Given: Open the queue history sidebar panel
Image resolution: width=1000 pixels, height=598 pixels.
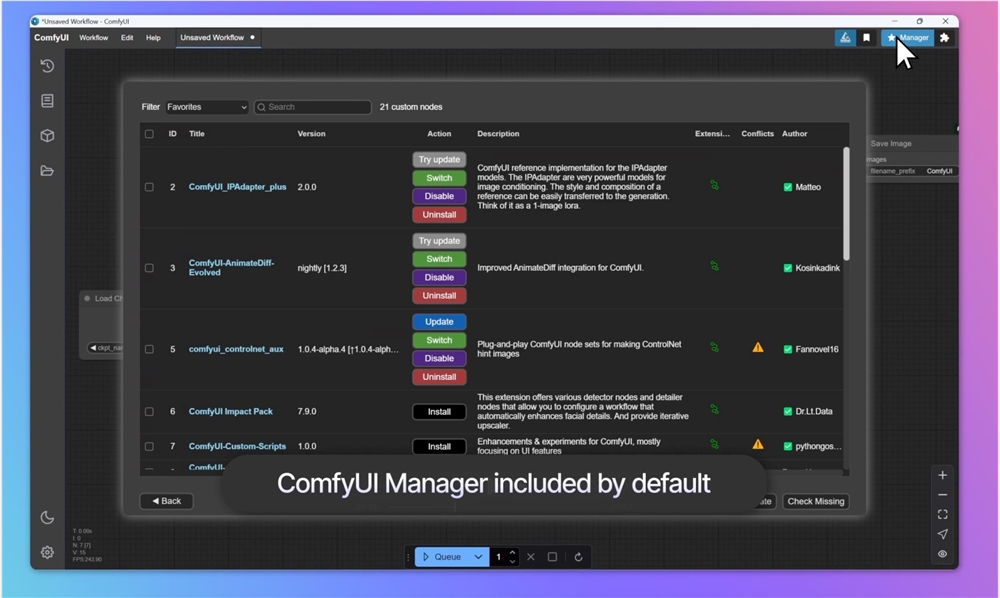Looking at the screenshot, I should pyautogui.click(x=47, y=66).
